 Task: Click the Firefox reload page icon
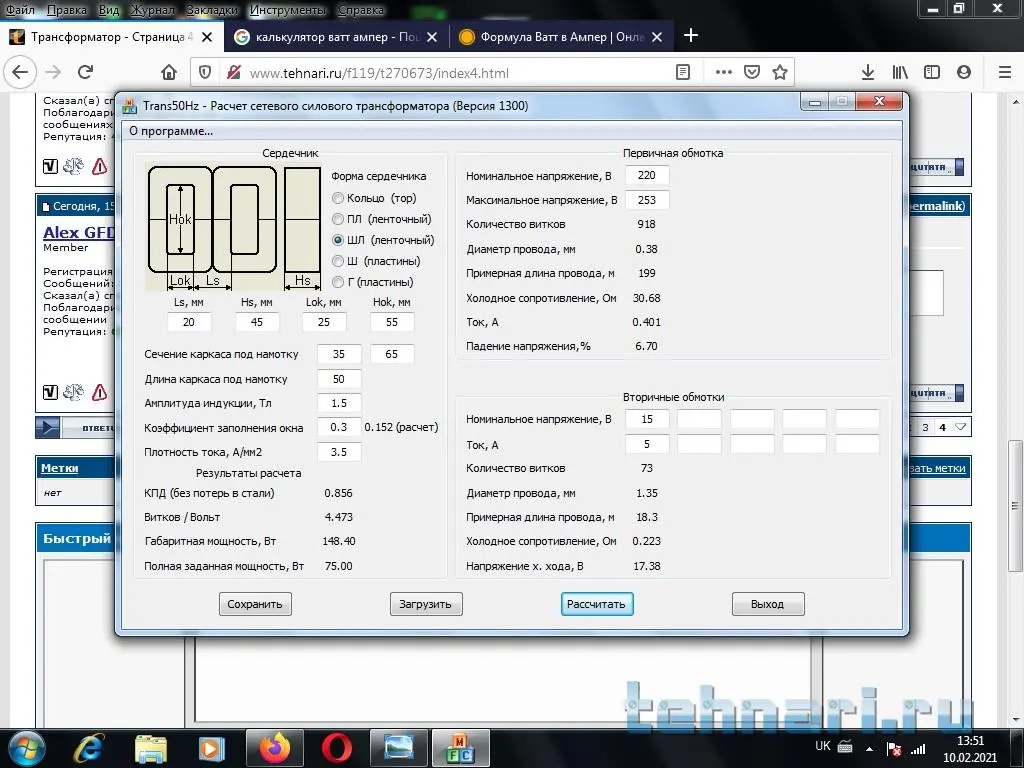(x=86, y=72)
